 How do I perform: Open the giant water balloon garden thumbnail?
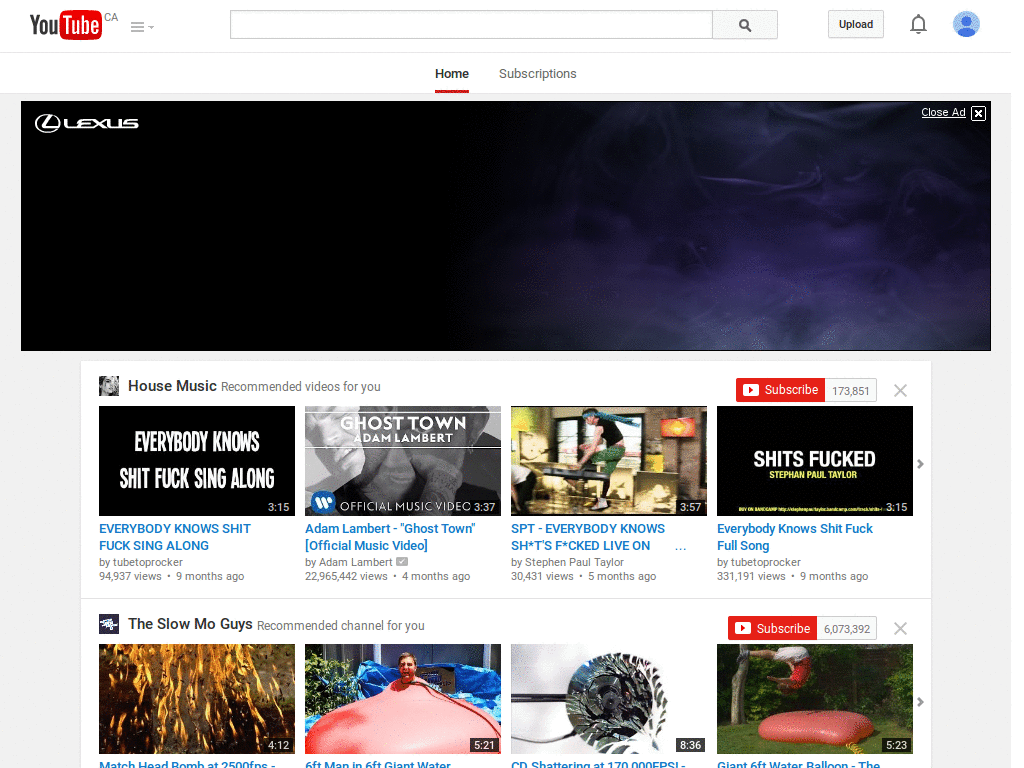[x=815, y=699]
